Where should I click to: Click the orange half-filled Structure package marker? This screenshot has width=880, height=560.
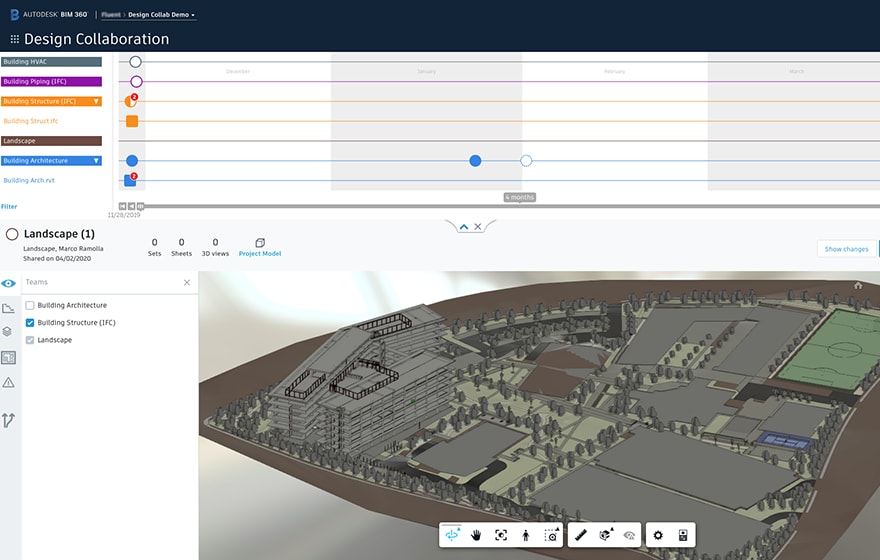tap(130, 102)
